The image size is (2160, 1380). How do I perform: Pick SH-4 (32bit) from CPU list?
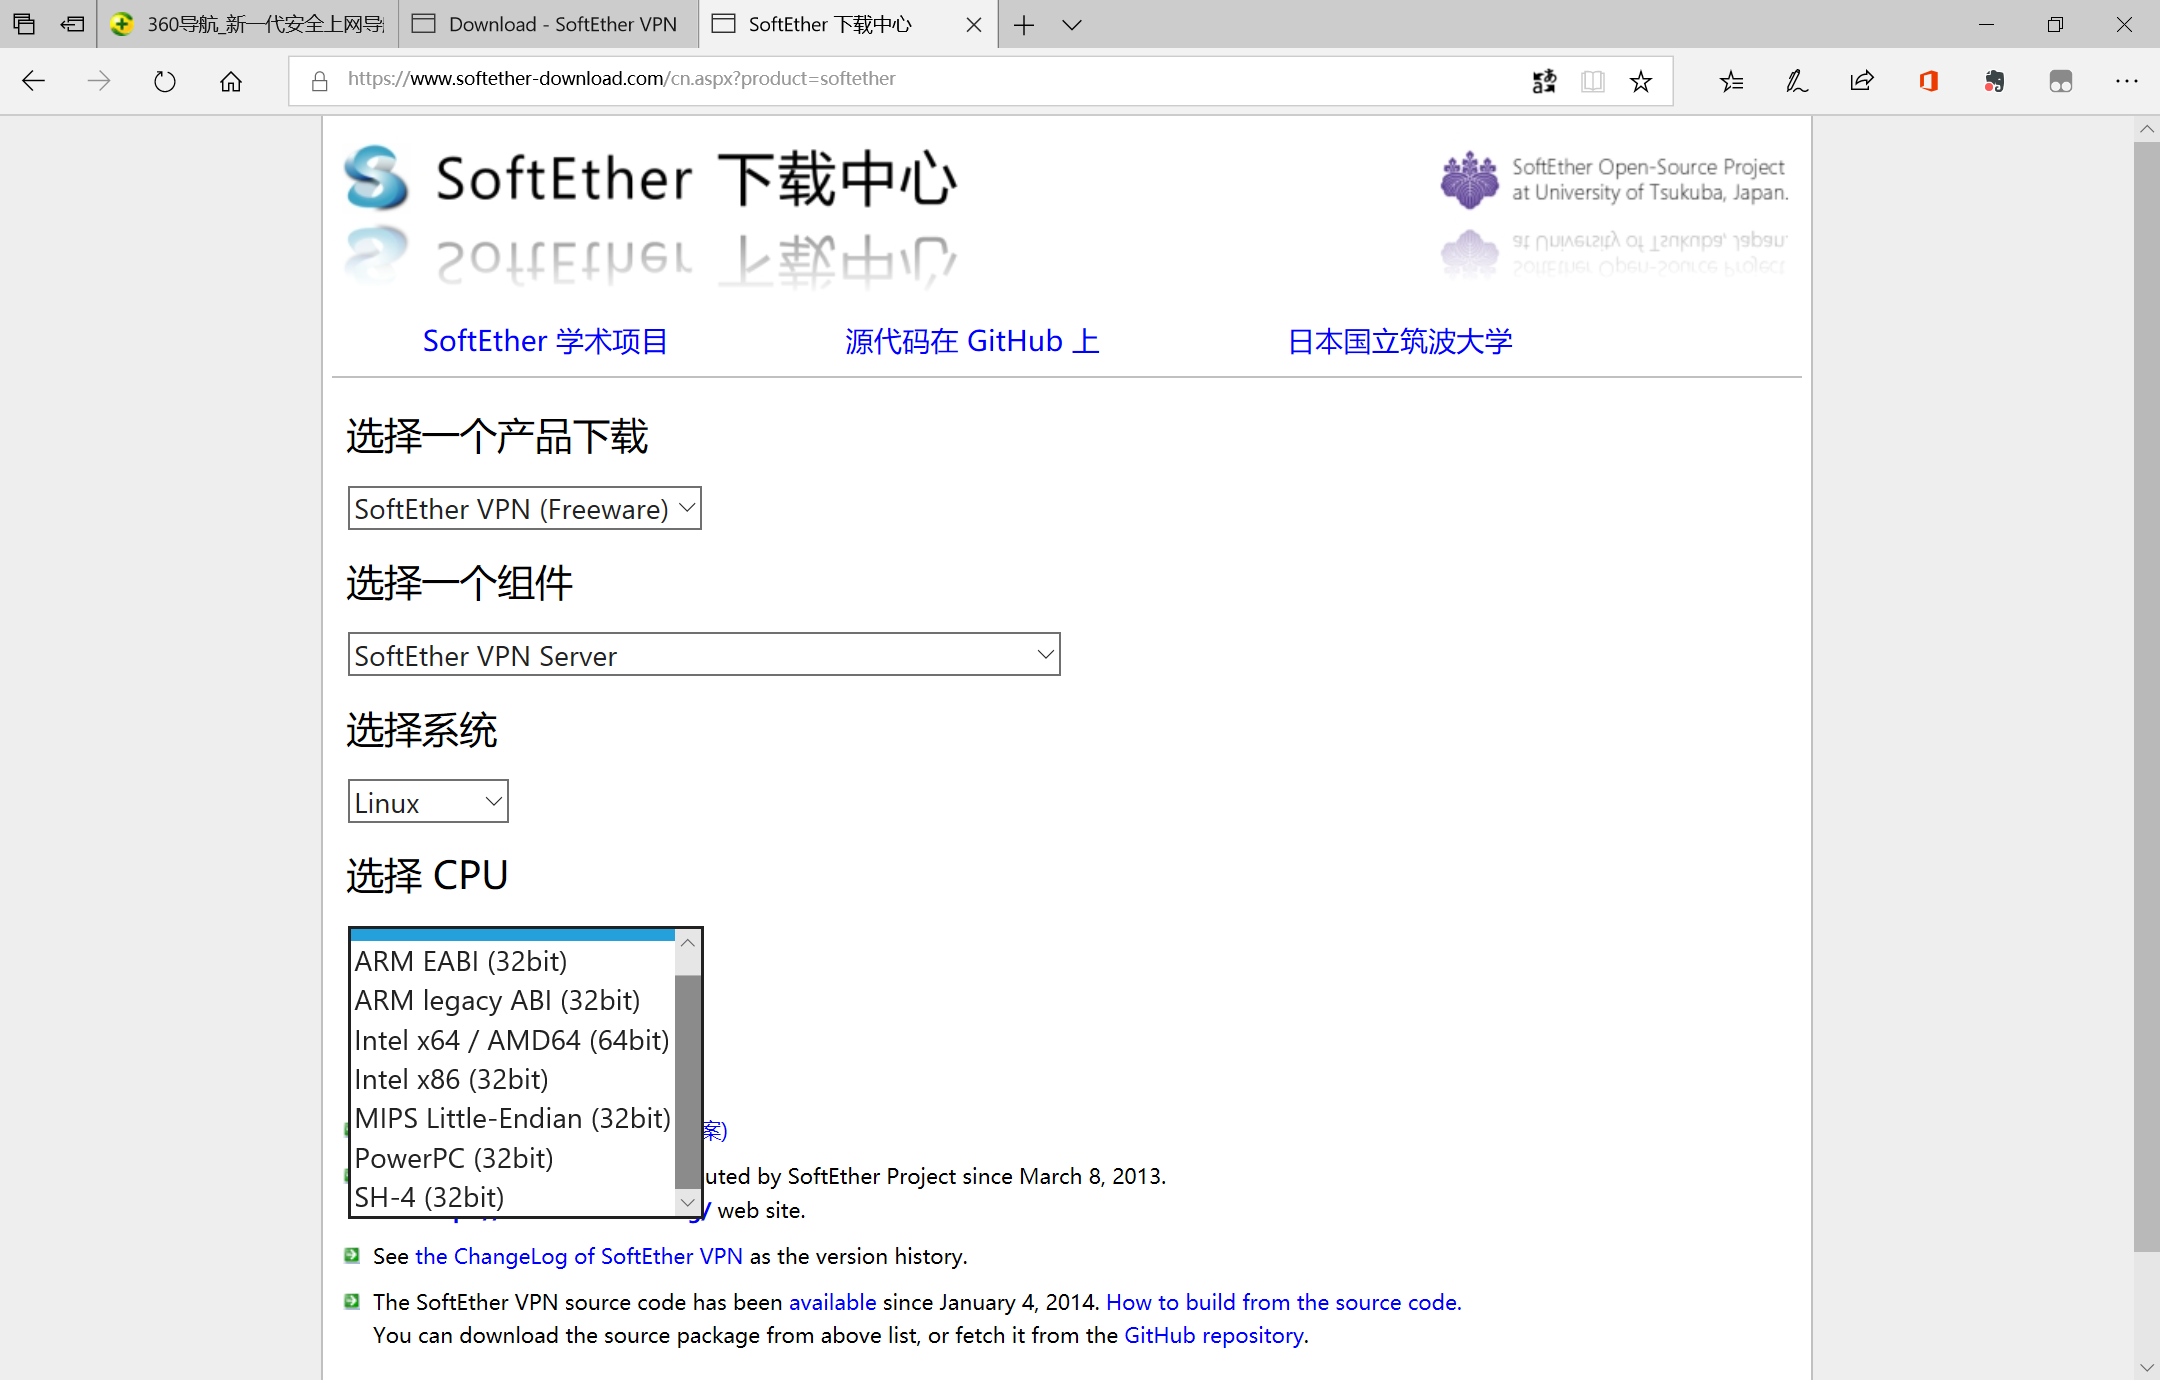(513, 1197)
